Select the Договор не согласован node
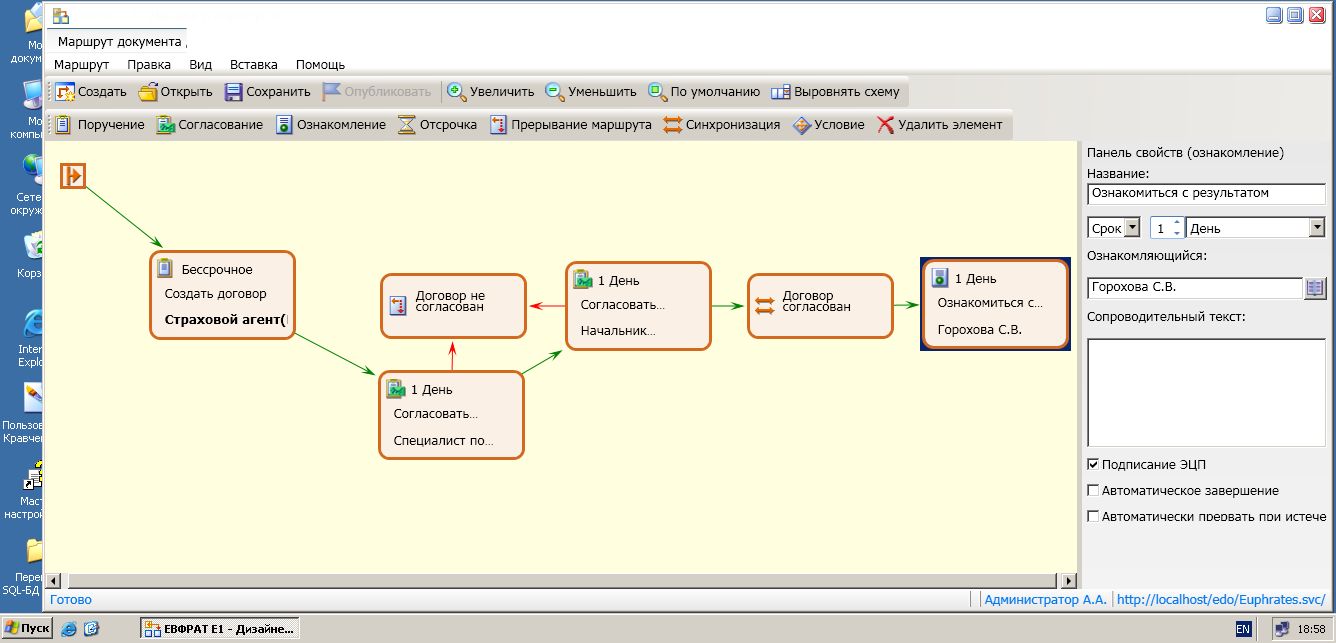Image resolution: width=1336 pixels, height=643 pixels. tap(454, 306)
